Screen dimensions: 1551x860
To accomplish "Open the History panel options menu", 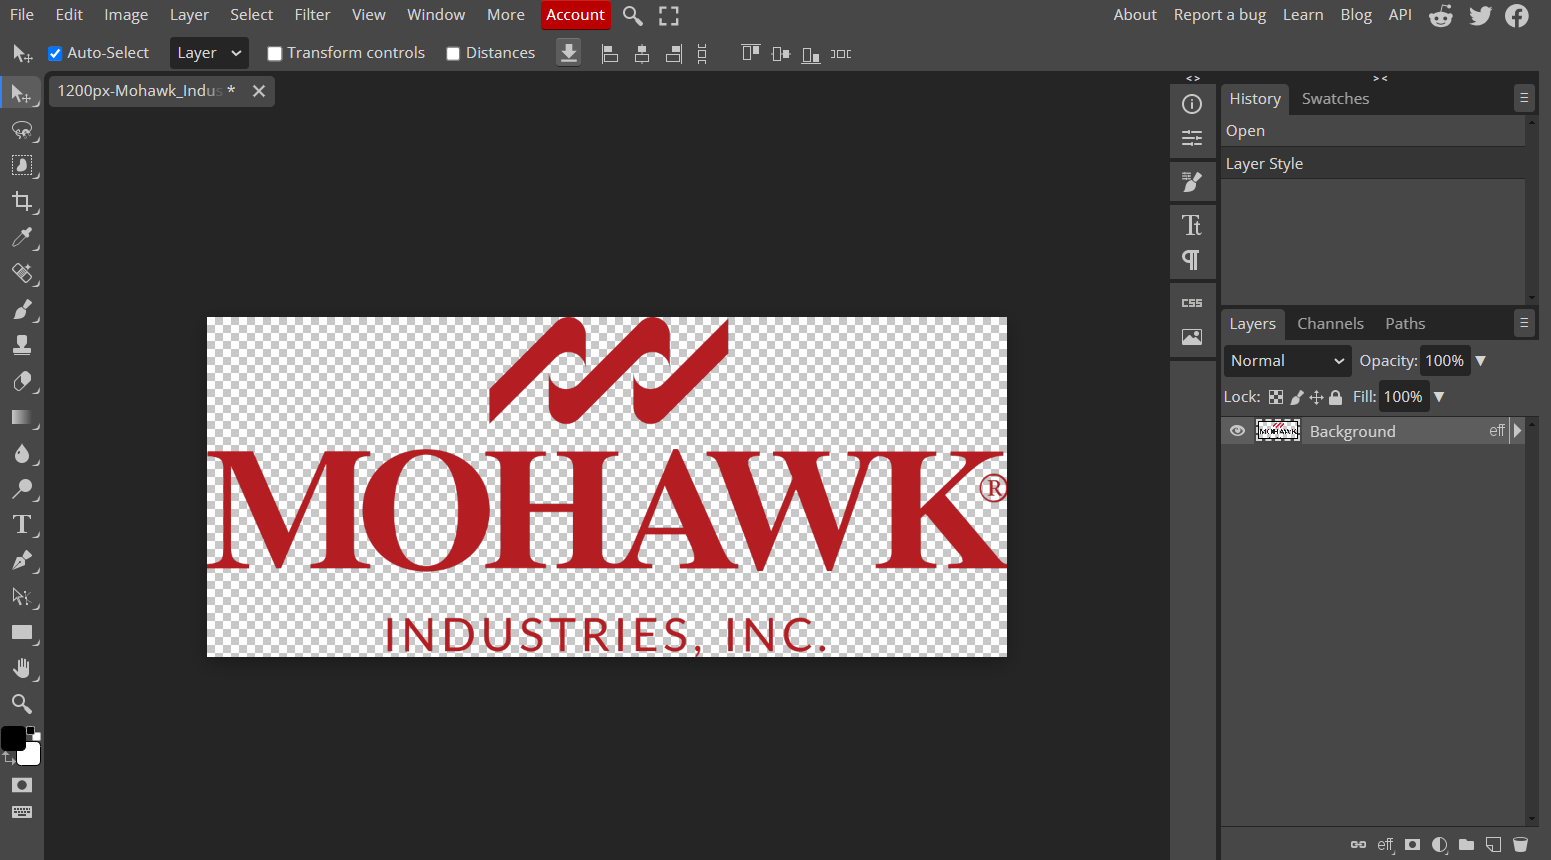I will tap(1524, 98).
